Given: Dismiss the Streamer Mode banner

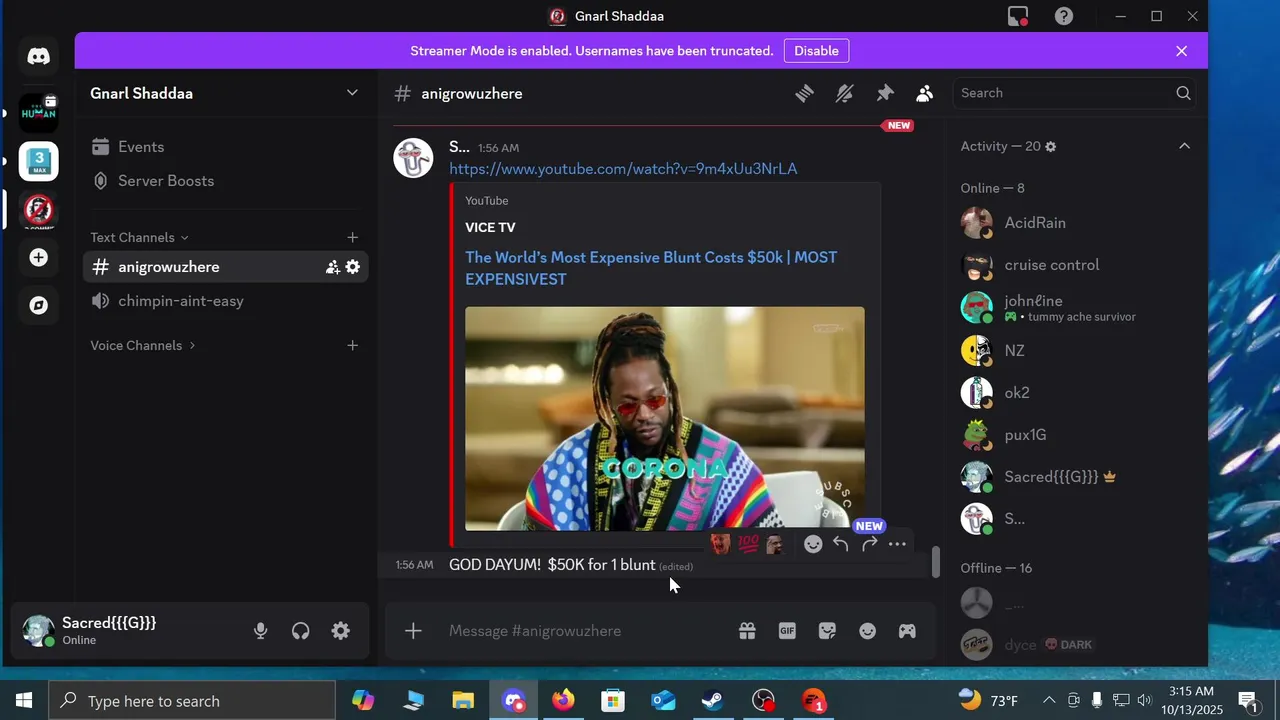Looking at the screenshot, I should pyautogui.click(x=1182, y=51).
